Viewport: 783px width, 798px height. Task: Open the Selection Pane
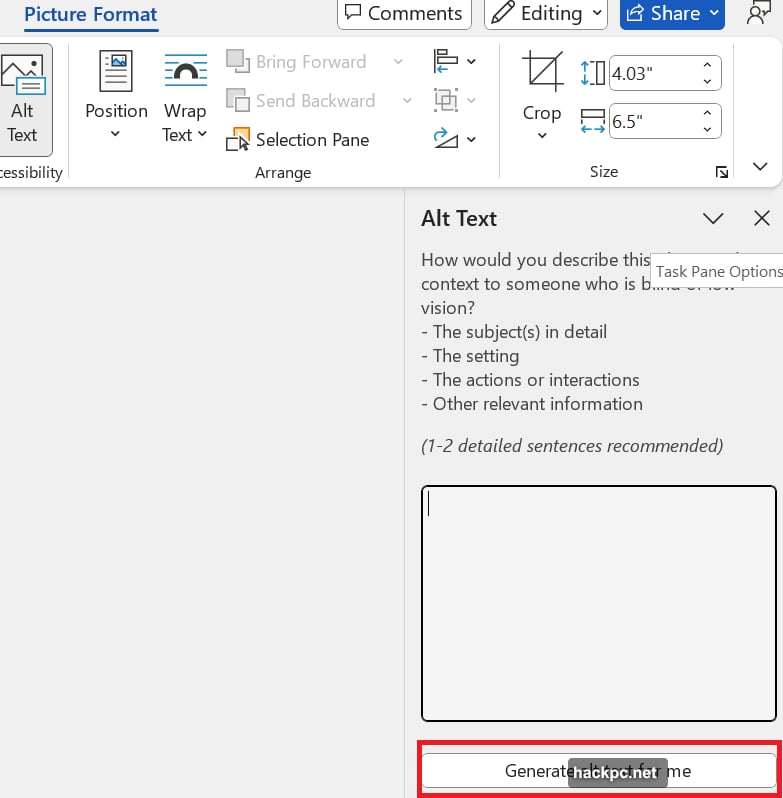[x=298, y=140]
